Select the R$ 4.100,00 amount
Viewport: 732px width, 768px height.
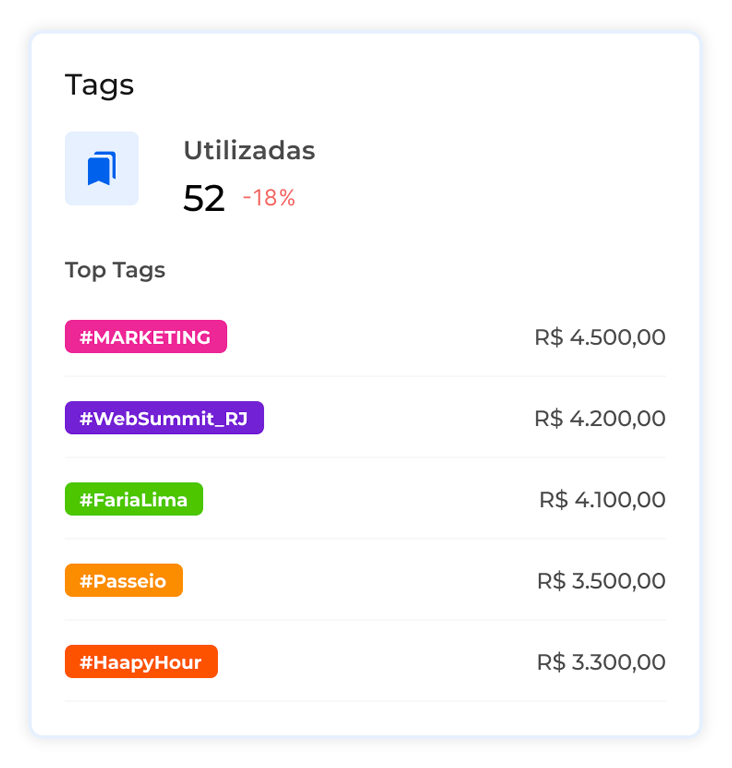point(602,499)
